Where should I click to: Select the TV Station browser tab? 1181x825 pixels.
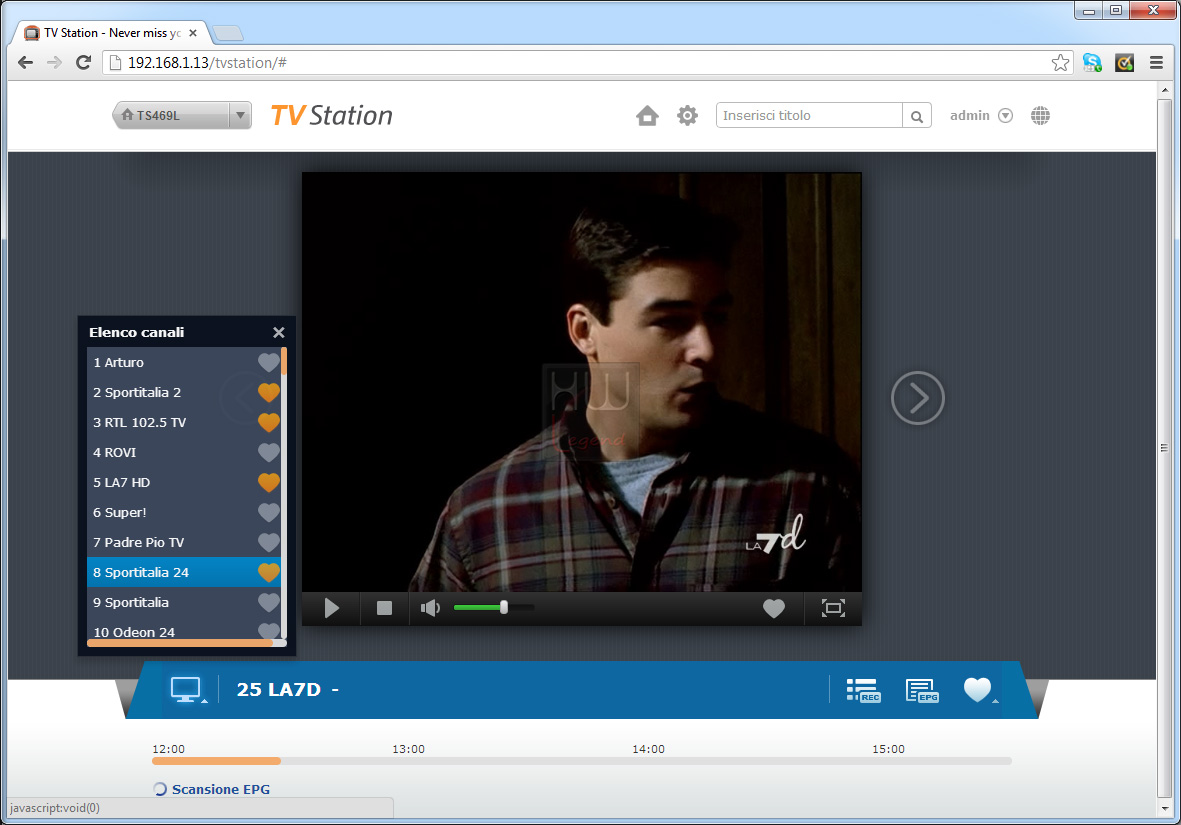(x=111, y=33)
